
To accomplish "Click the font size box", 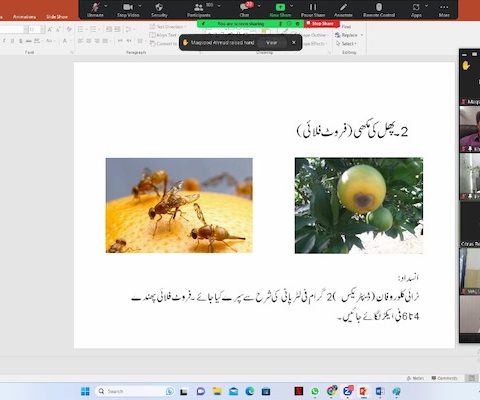I will click(x=34, y=30).
